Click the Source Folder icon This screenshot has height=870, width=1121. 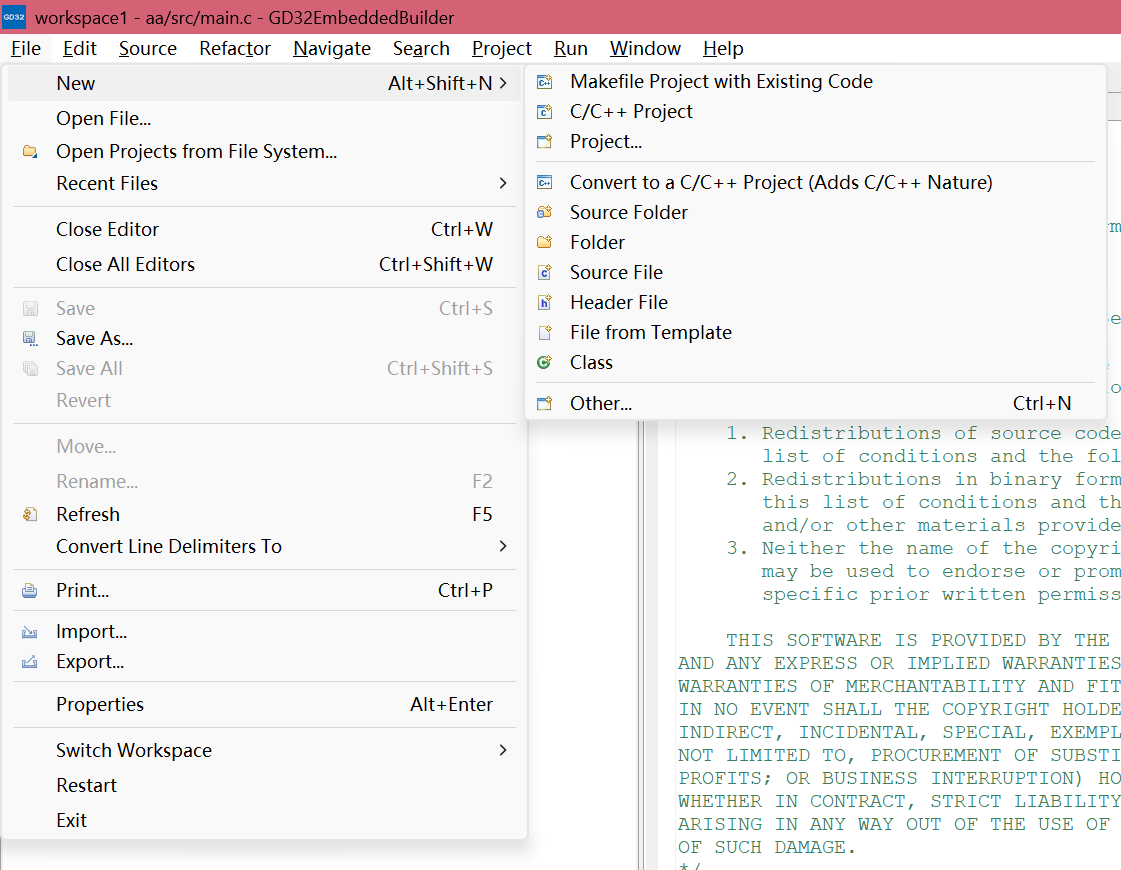[545, 212]
